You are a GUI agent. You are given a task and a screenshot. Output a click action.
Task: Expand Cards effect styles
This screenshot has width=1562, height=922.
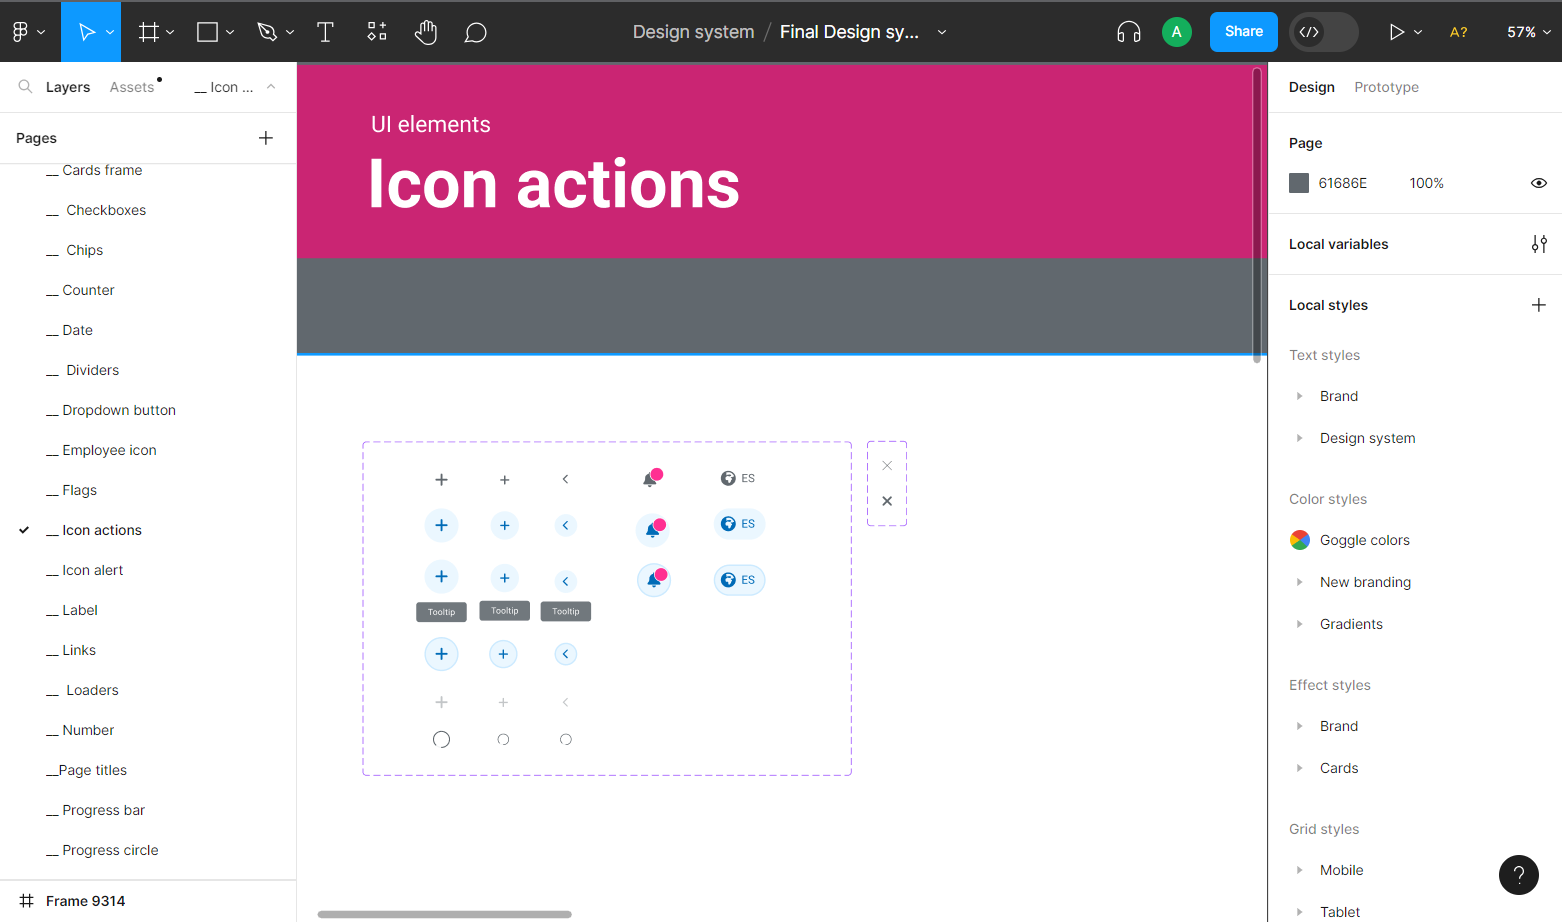click(1299, 768)
